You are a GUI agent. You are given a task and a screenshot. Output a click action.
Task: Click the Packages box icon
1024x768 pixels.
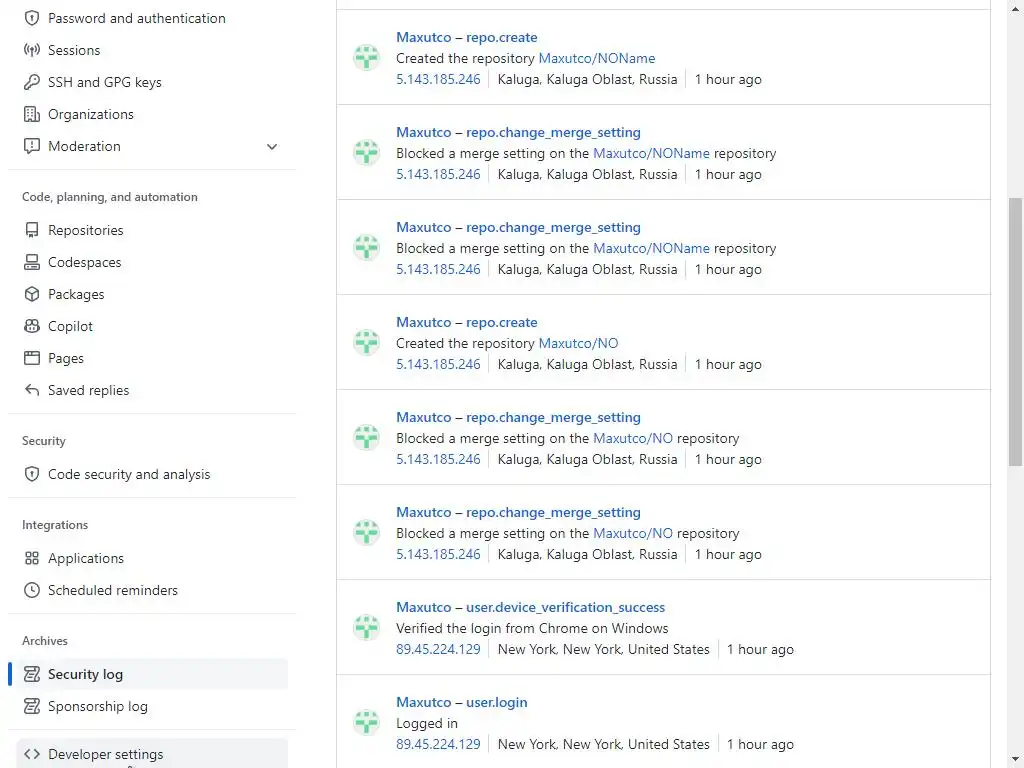pos(32,294)
